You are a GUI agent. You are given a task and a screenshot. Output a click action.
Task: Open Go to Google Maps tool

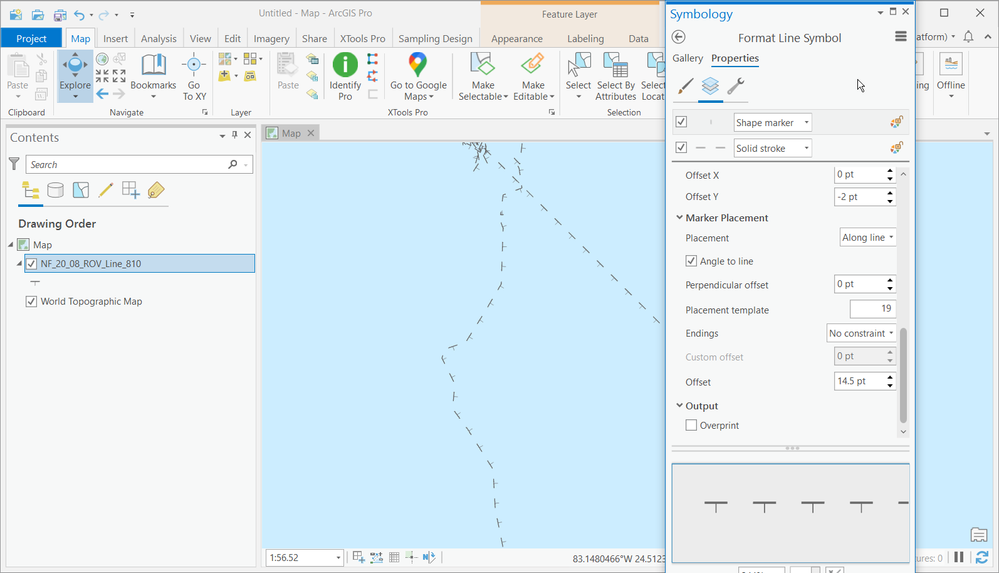tap(418, 76)
